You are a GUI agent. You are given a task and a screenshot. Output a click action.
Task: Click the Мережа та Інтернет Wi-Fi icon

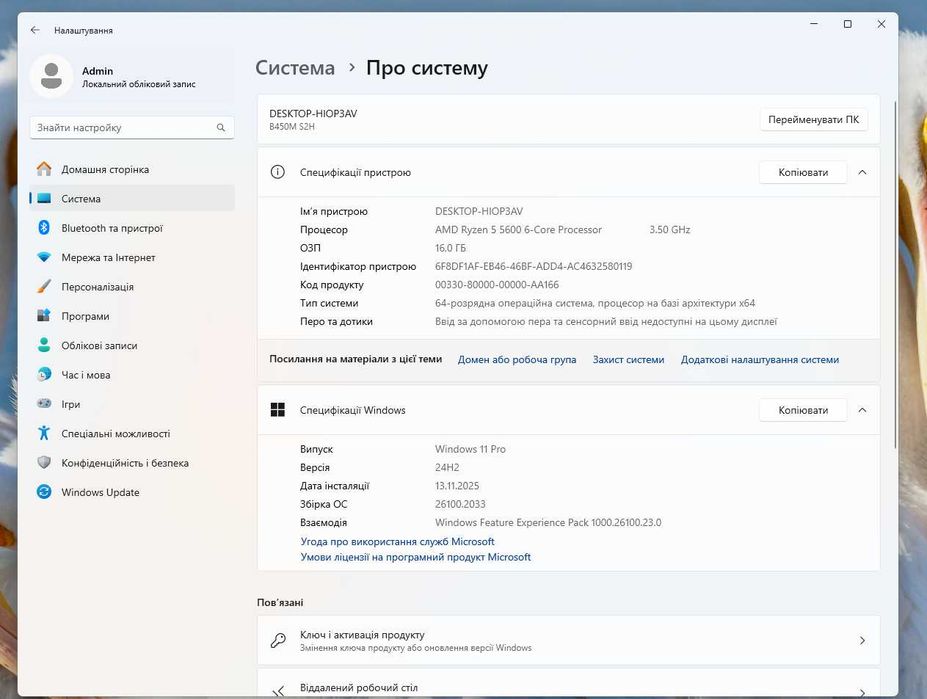44,257
